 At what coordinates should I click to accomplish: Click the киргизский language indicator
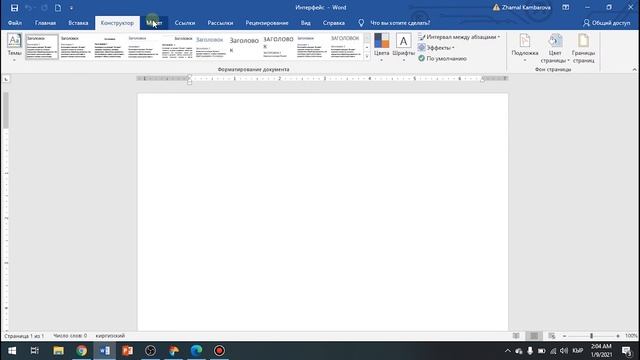click(110, 336)
